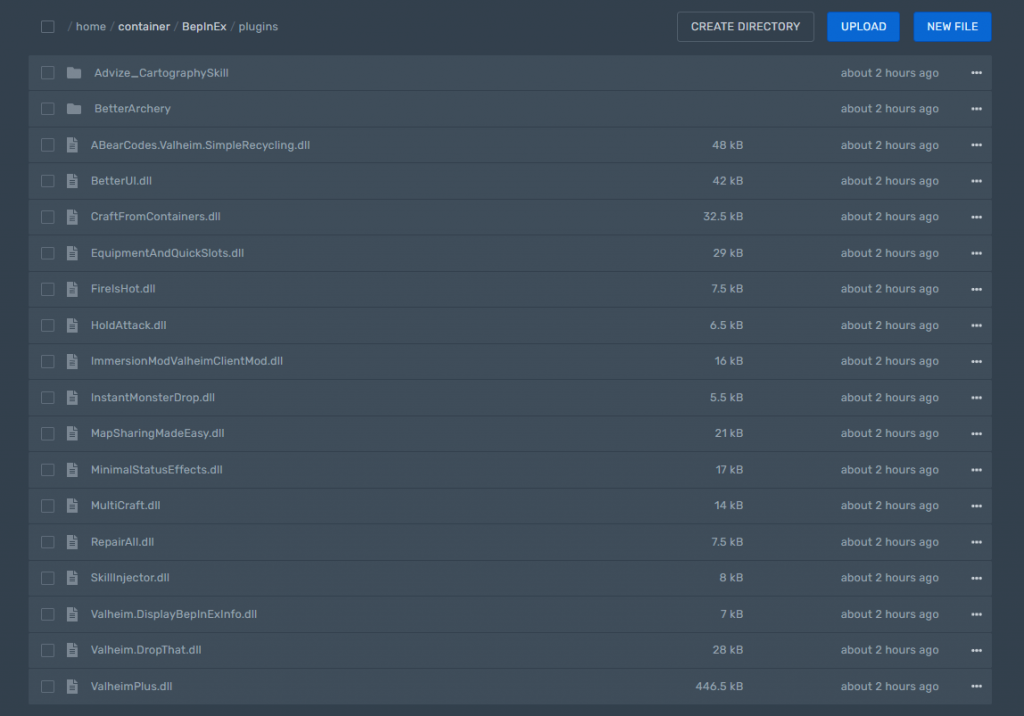Click the 32.5 kB size value
Viewport: 1024px width, 716px height.
tap(723, 217)
